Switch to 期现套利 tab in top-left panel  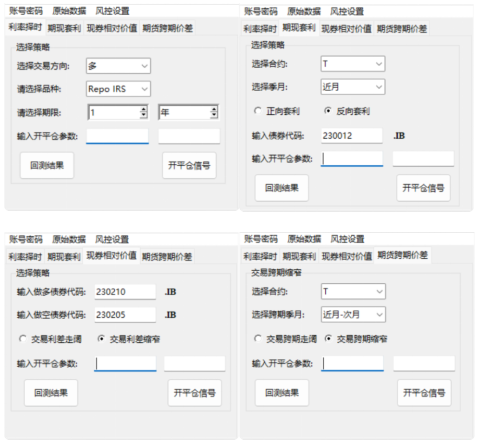64,28
